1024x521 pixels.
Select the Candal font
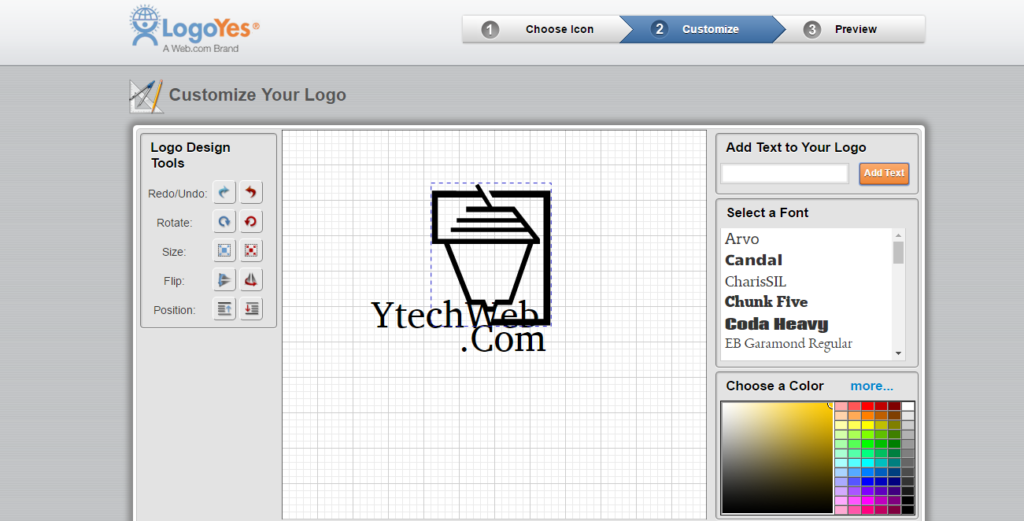tap(754, 260)
